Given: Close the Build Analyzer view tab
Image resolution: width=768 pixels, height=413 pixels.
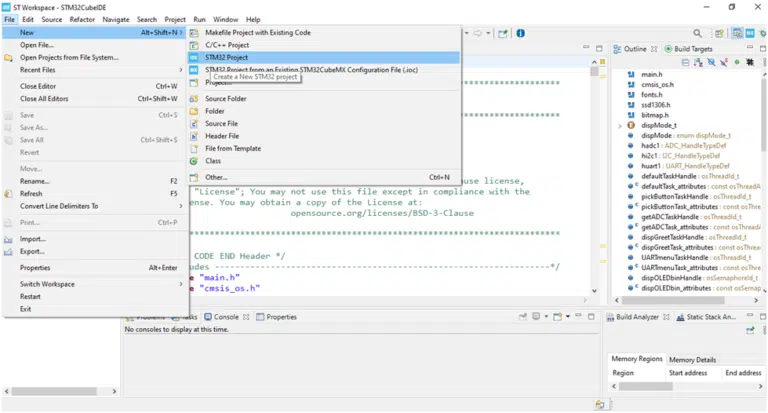Looking at the screenshot, I should point(666,317).
